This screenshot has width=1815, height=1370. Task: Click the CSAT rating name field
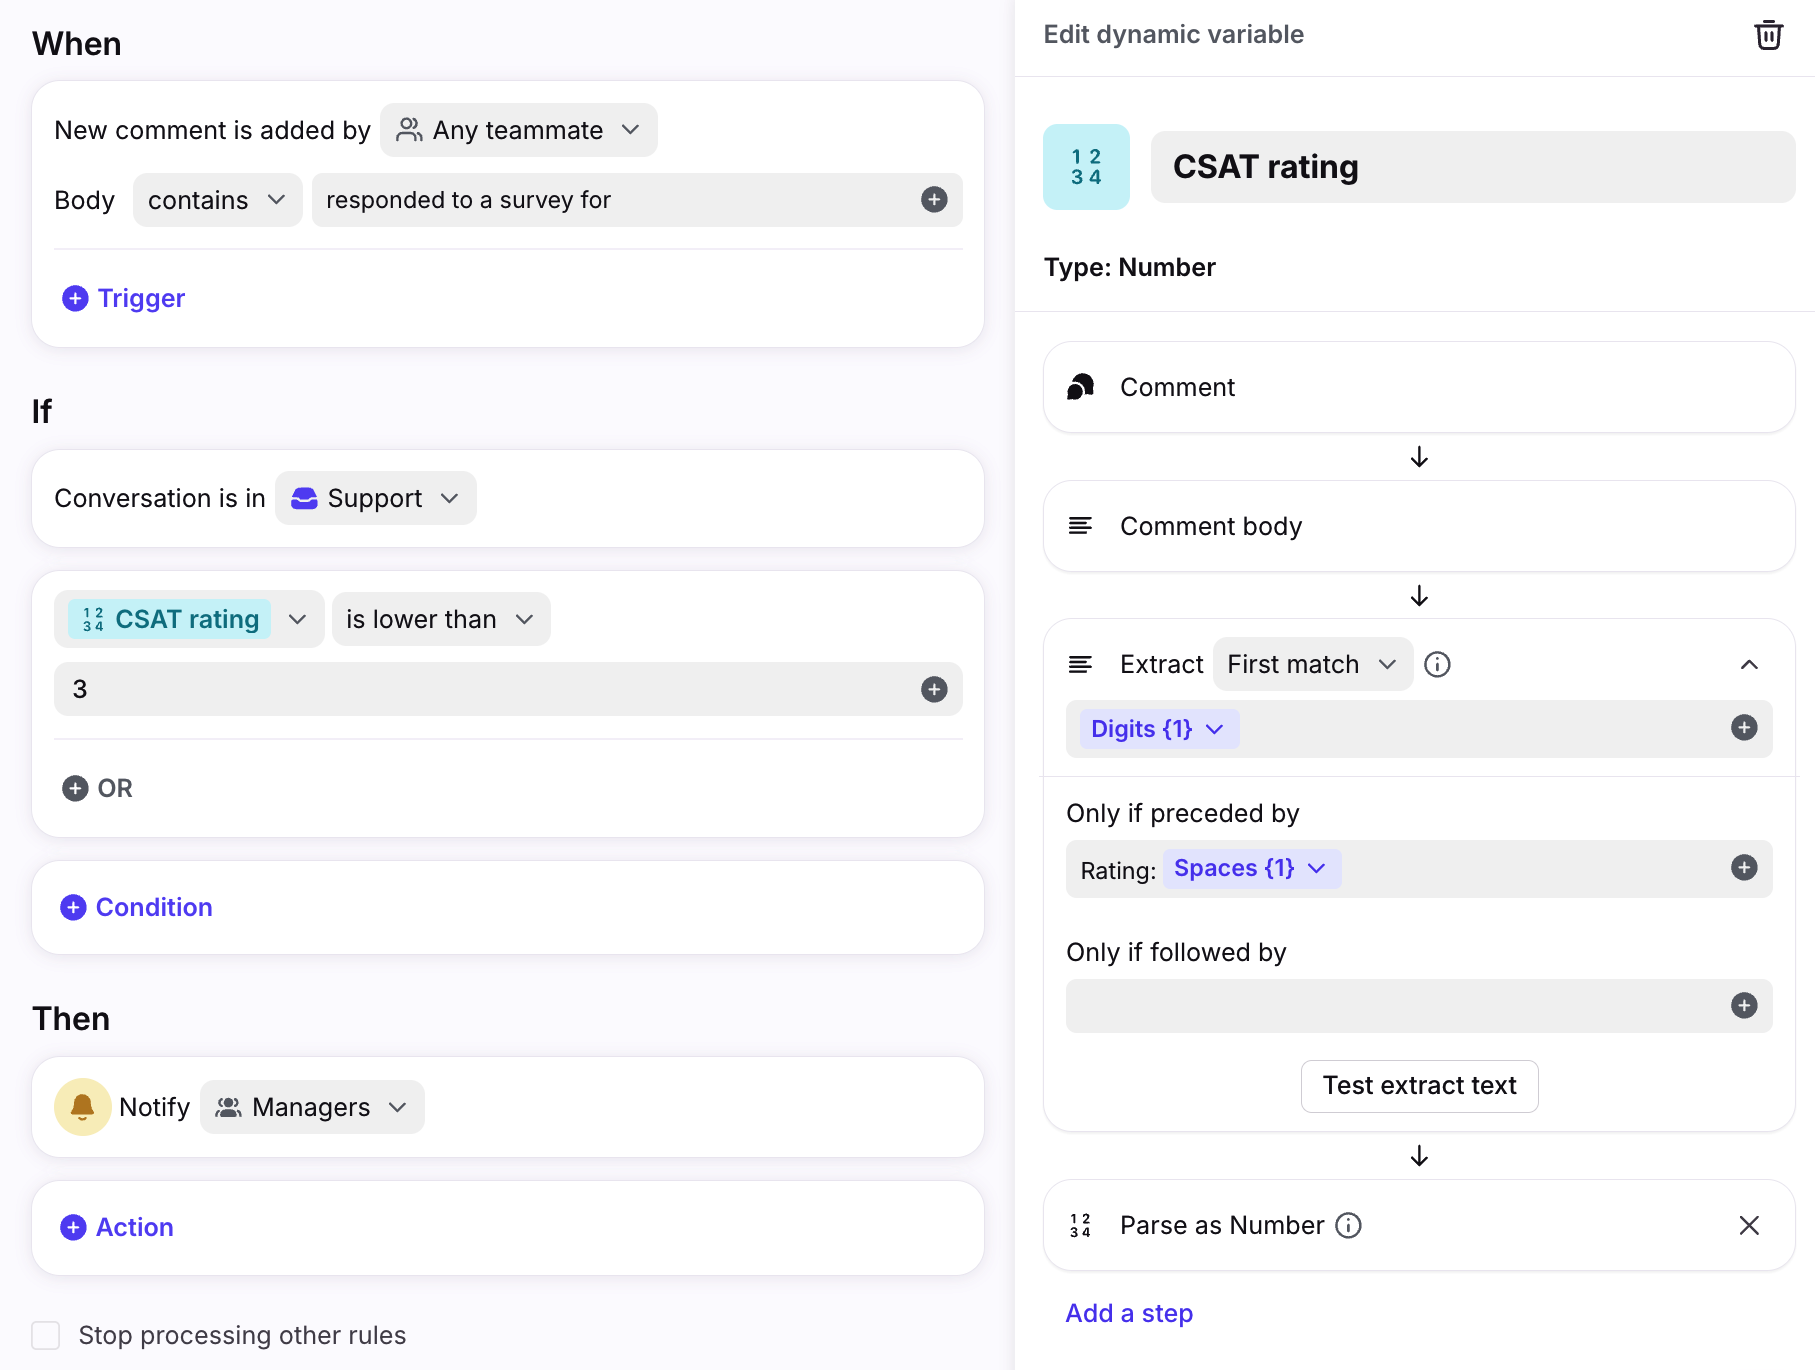point(1472,167)
